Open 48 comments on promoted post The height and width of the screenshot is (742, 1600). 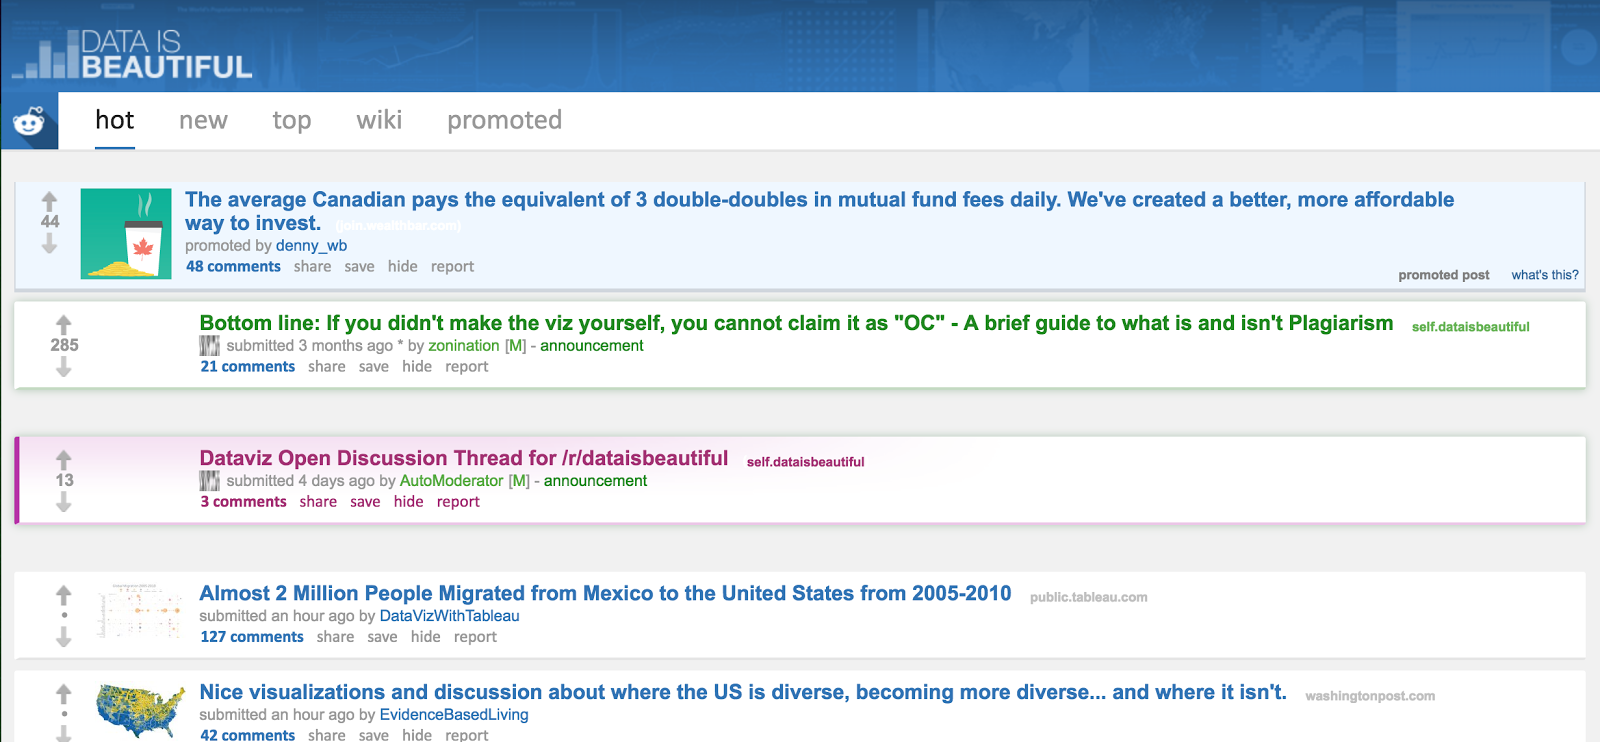[233, 266]
